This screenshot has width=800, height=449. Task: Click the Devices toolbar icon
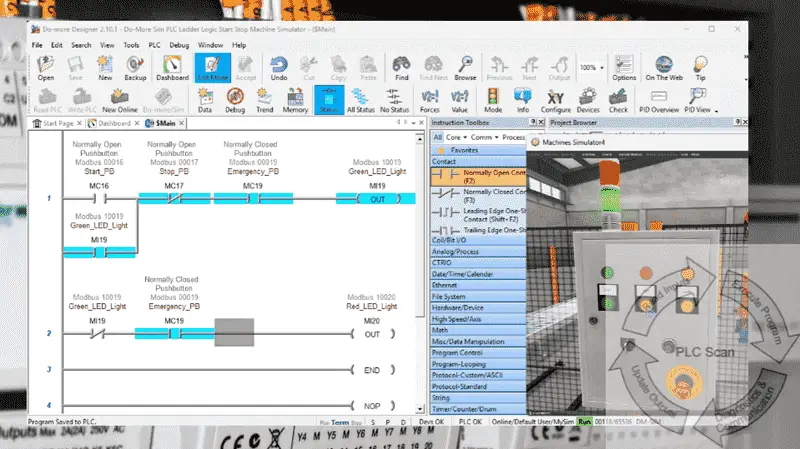pos(588,100)
